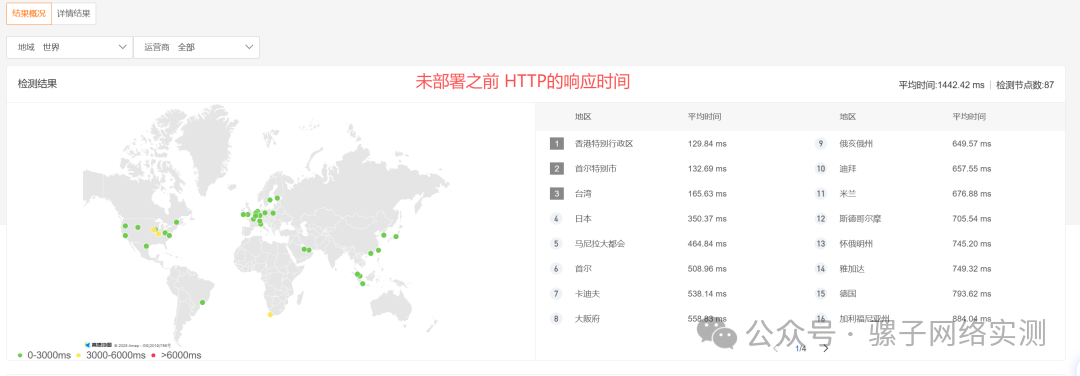Screen dimensions: 1080x376
Task: Select the 怀俄明州 region name
Action: point(855,244)
